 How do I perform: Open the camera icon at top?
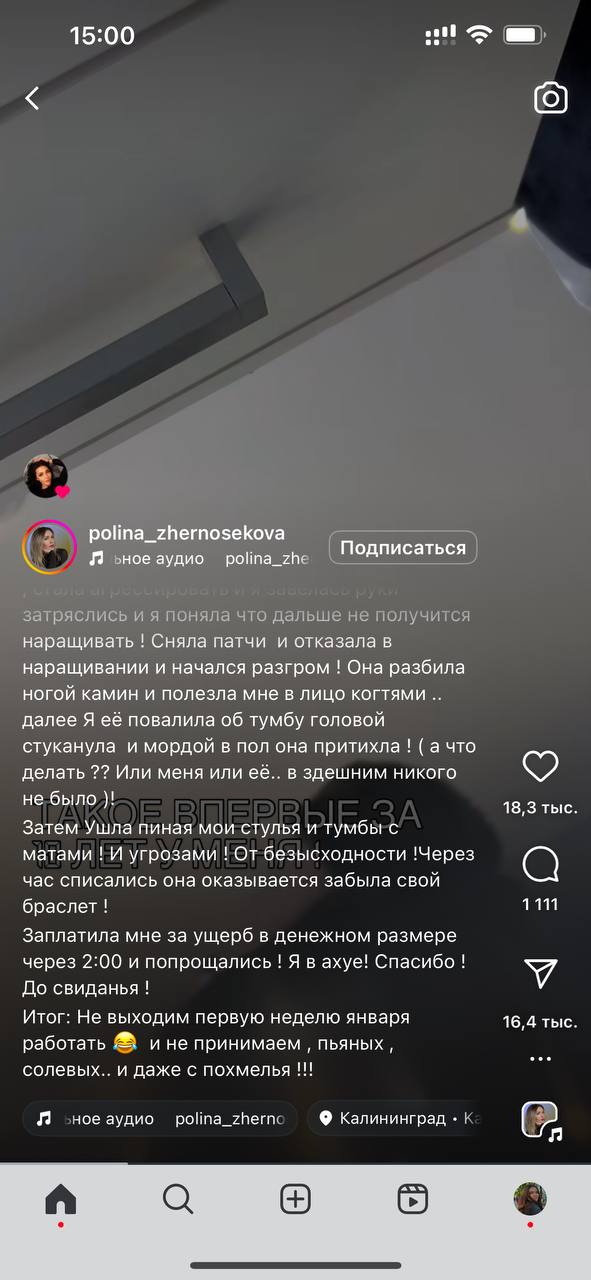(x=551, y=97)
